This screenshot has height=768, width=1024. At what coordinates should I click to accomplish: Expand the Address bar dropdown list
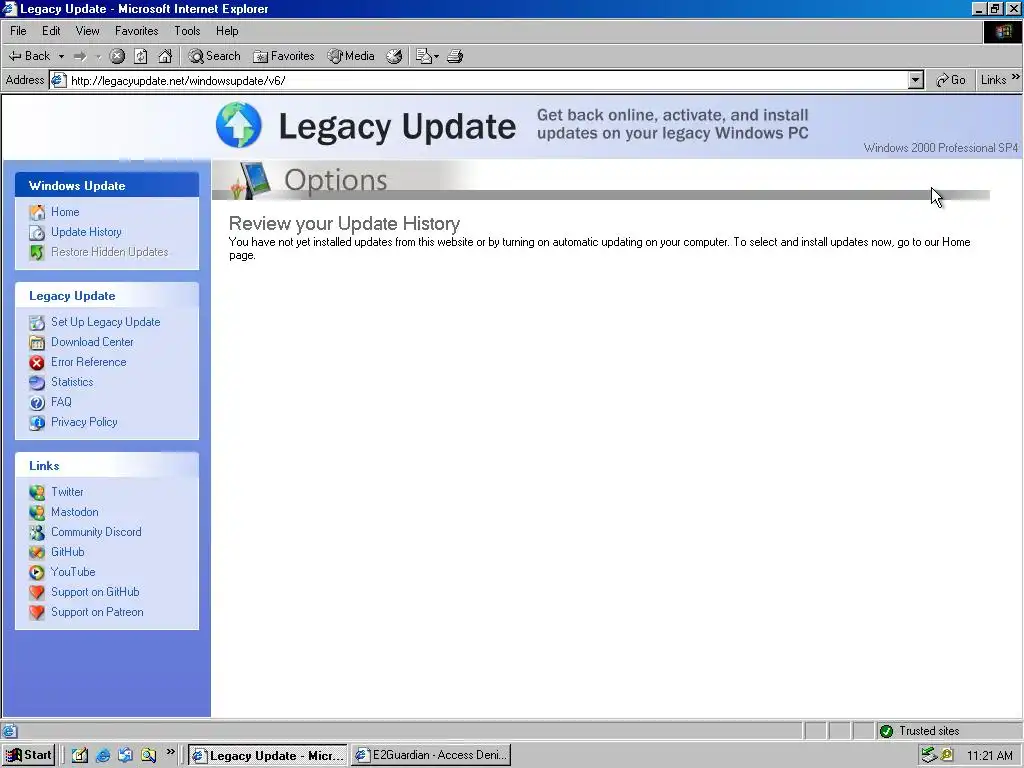click(x=916, y=80)
